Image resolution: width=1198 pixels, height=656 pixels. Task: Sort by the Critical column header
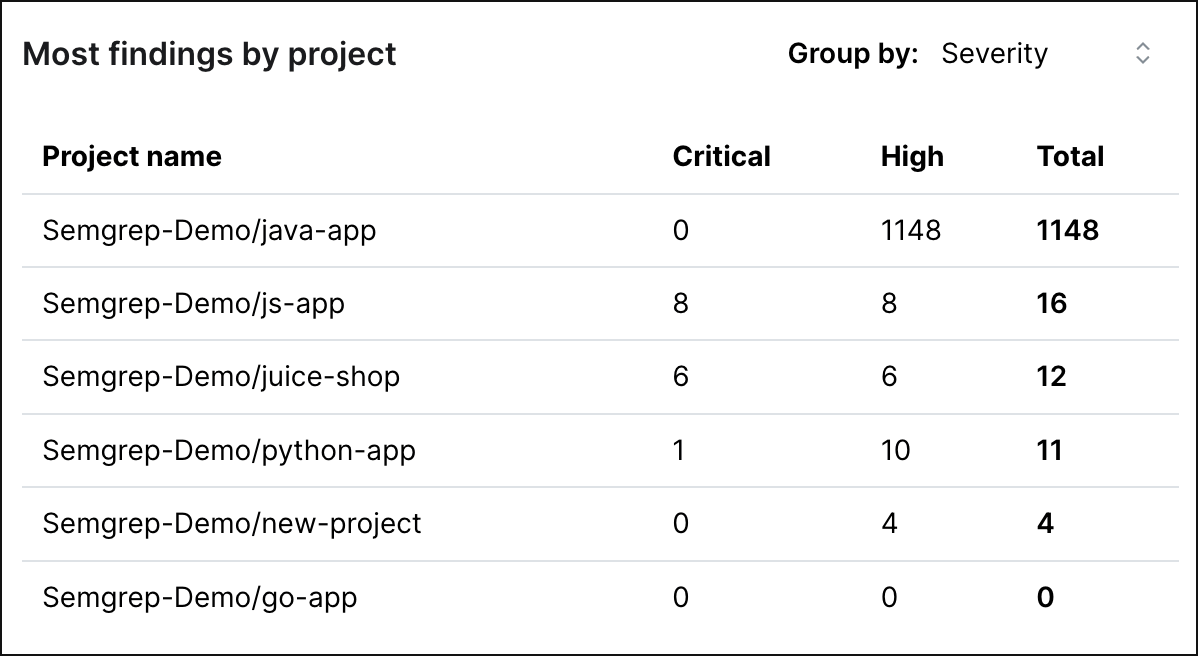click(722, 156)
